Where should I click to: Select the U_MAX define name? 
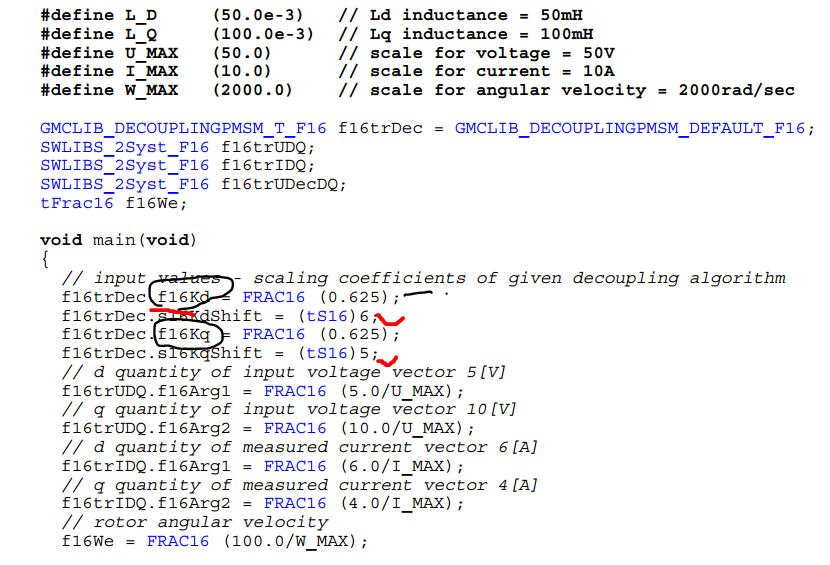pyautogui.click(x=151, y=53)
